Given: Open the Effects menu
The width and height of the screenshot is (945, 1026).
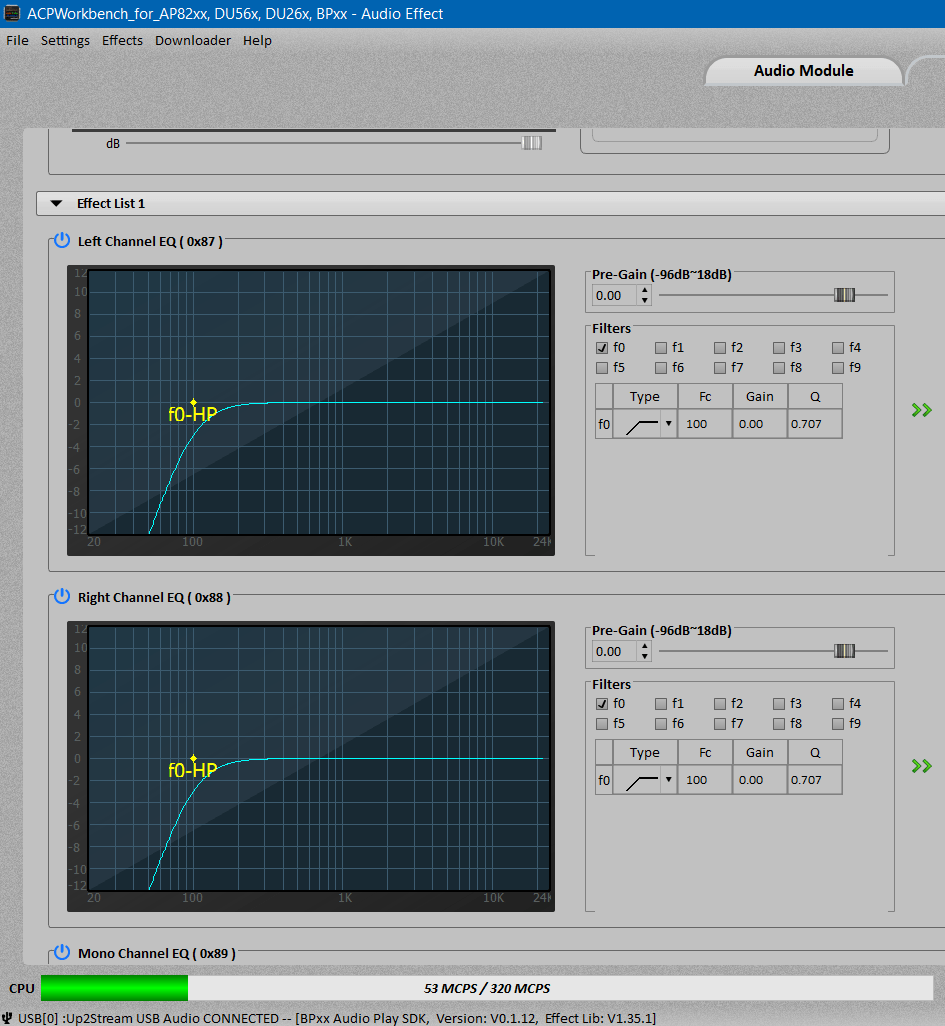Looking at the screenshot, I should [122, 41].
